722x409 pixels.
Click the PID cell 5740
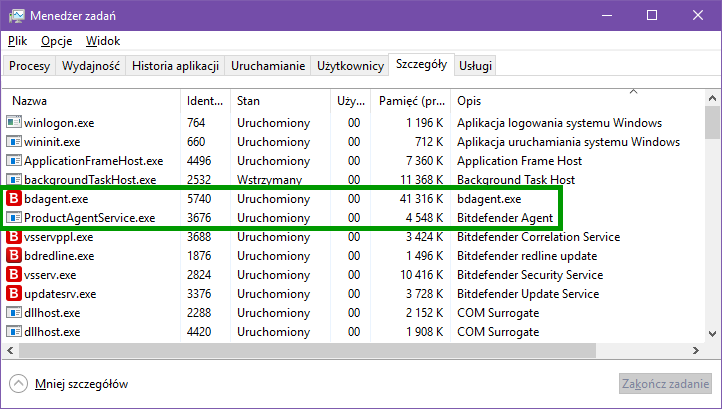pos(199,199)
